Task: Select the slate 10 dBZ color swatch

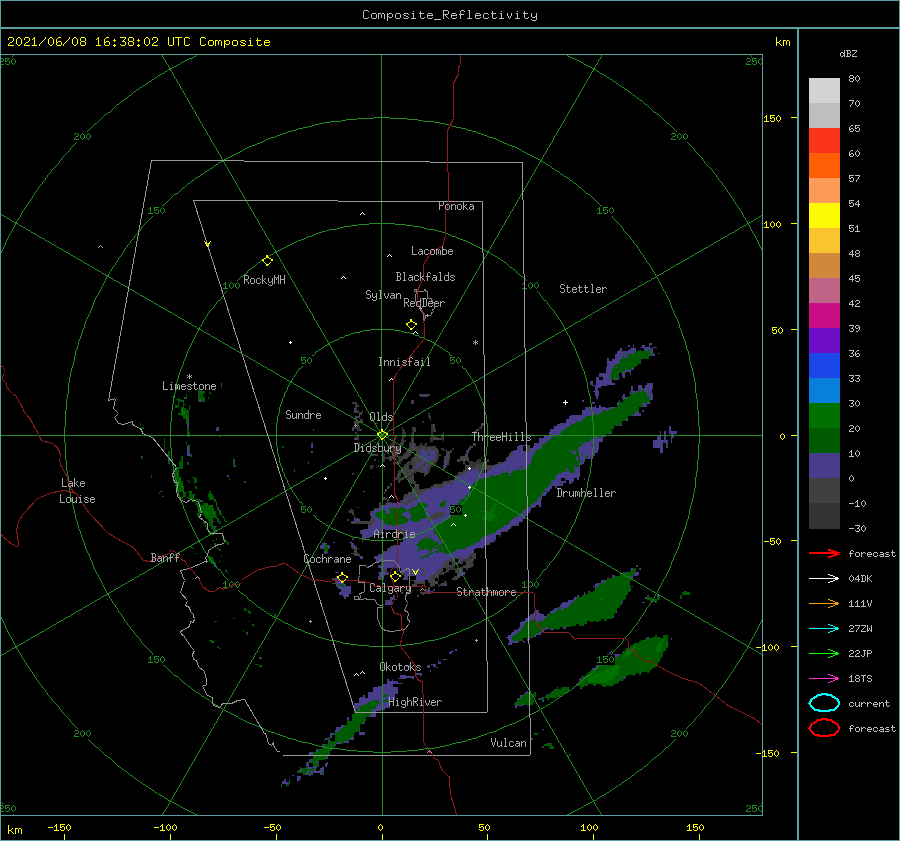Action: click(824, 466)
